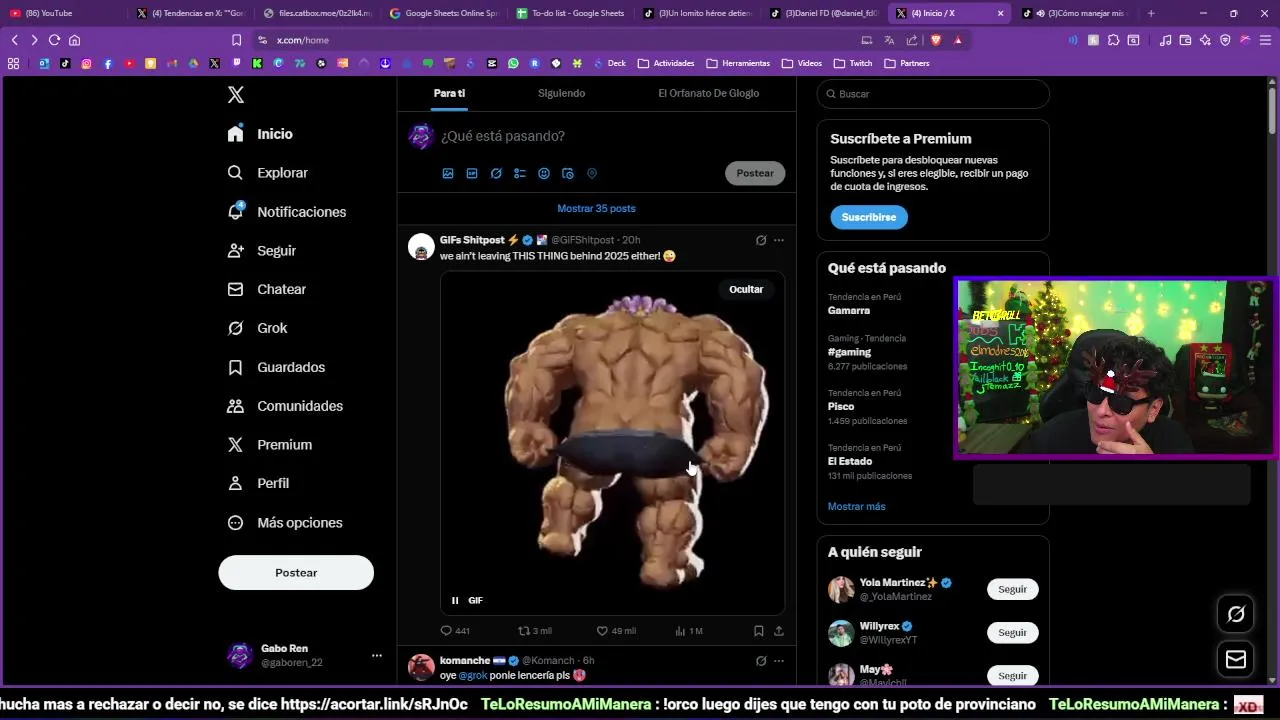
Task: Use Grok icon in post composer
Action: click(x=496, y=173)
